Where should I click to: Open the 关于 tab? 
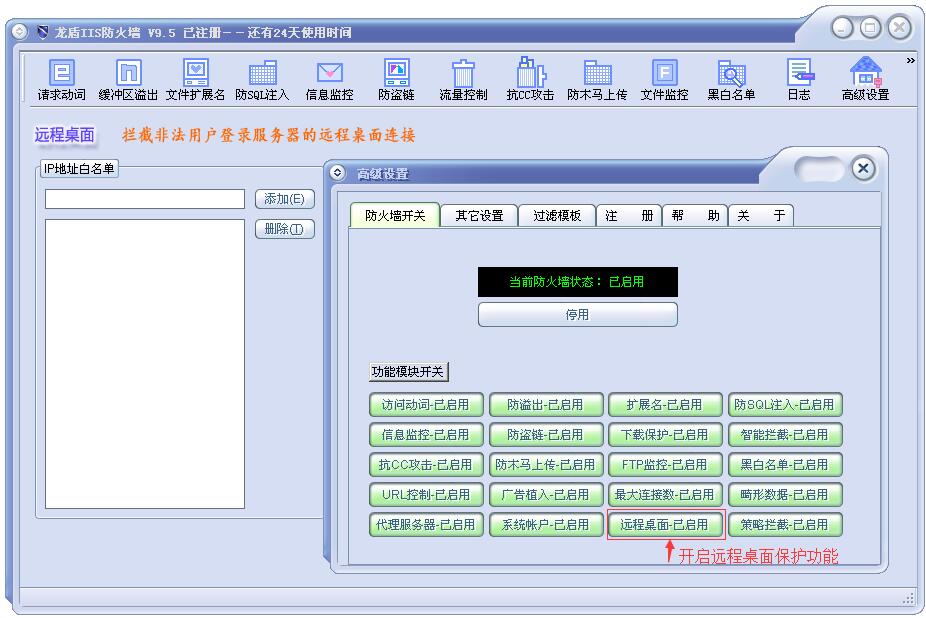[761, 216]
